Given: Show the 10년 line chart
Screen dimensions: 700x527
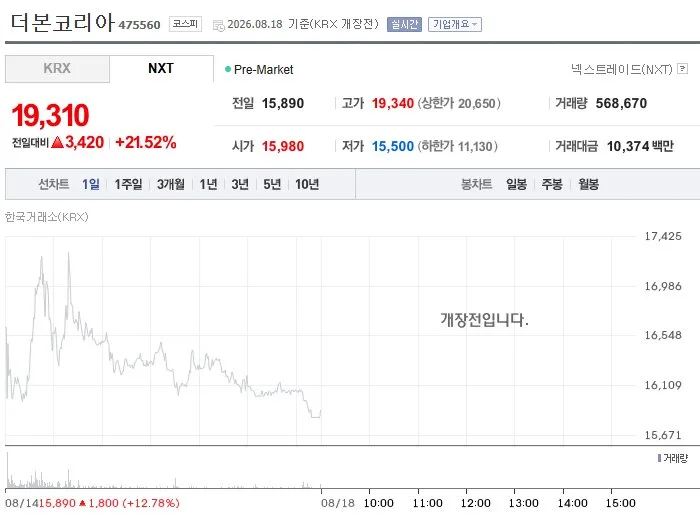Looking at the screenshot, I should pyautogui.click(x=307, y=184).
